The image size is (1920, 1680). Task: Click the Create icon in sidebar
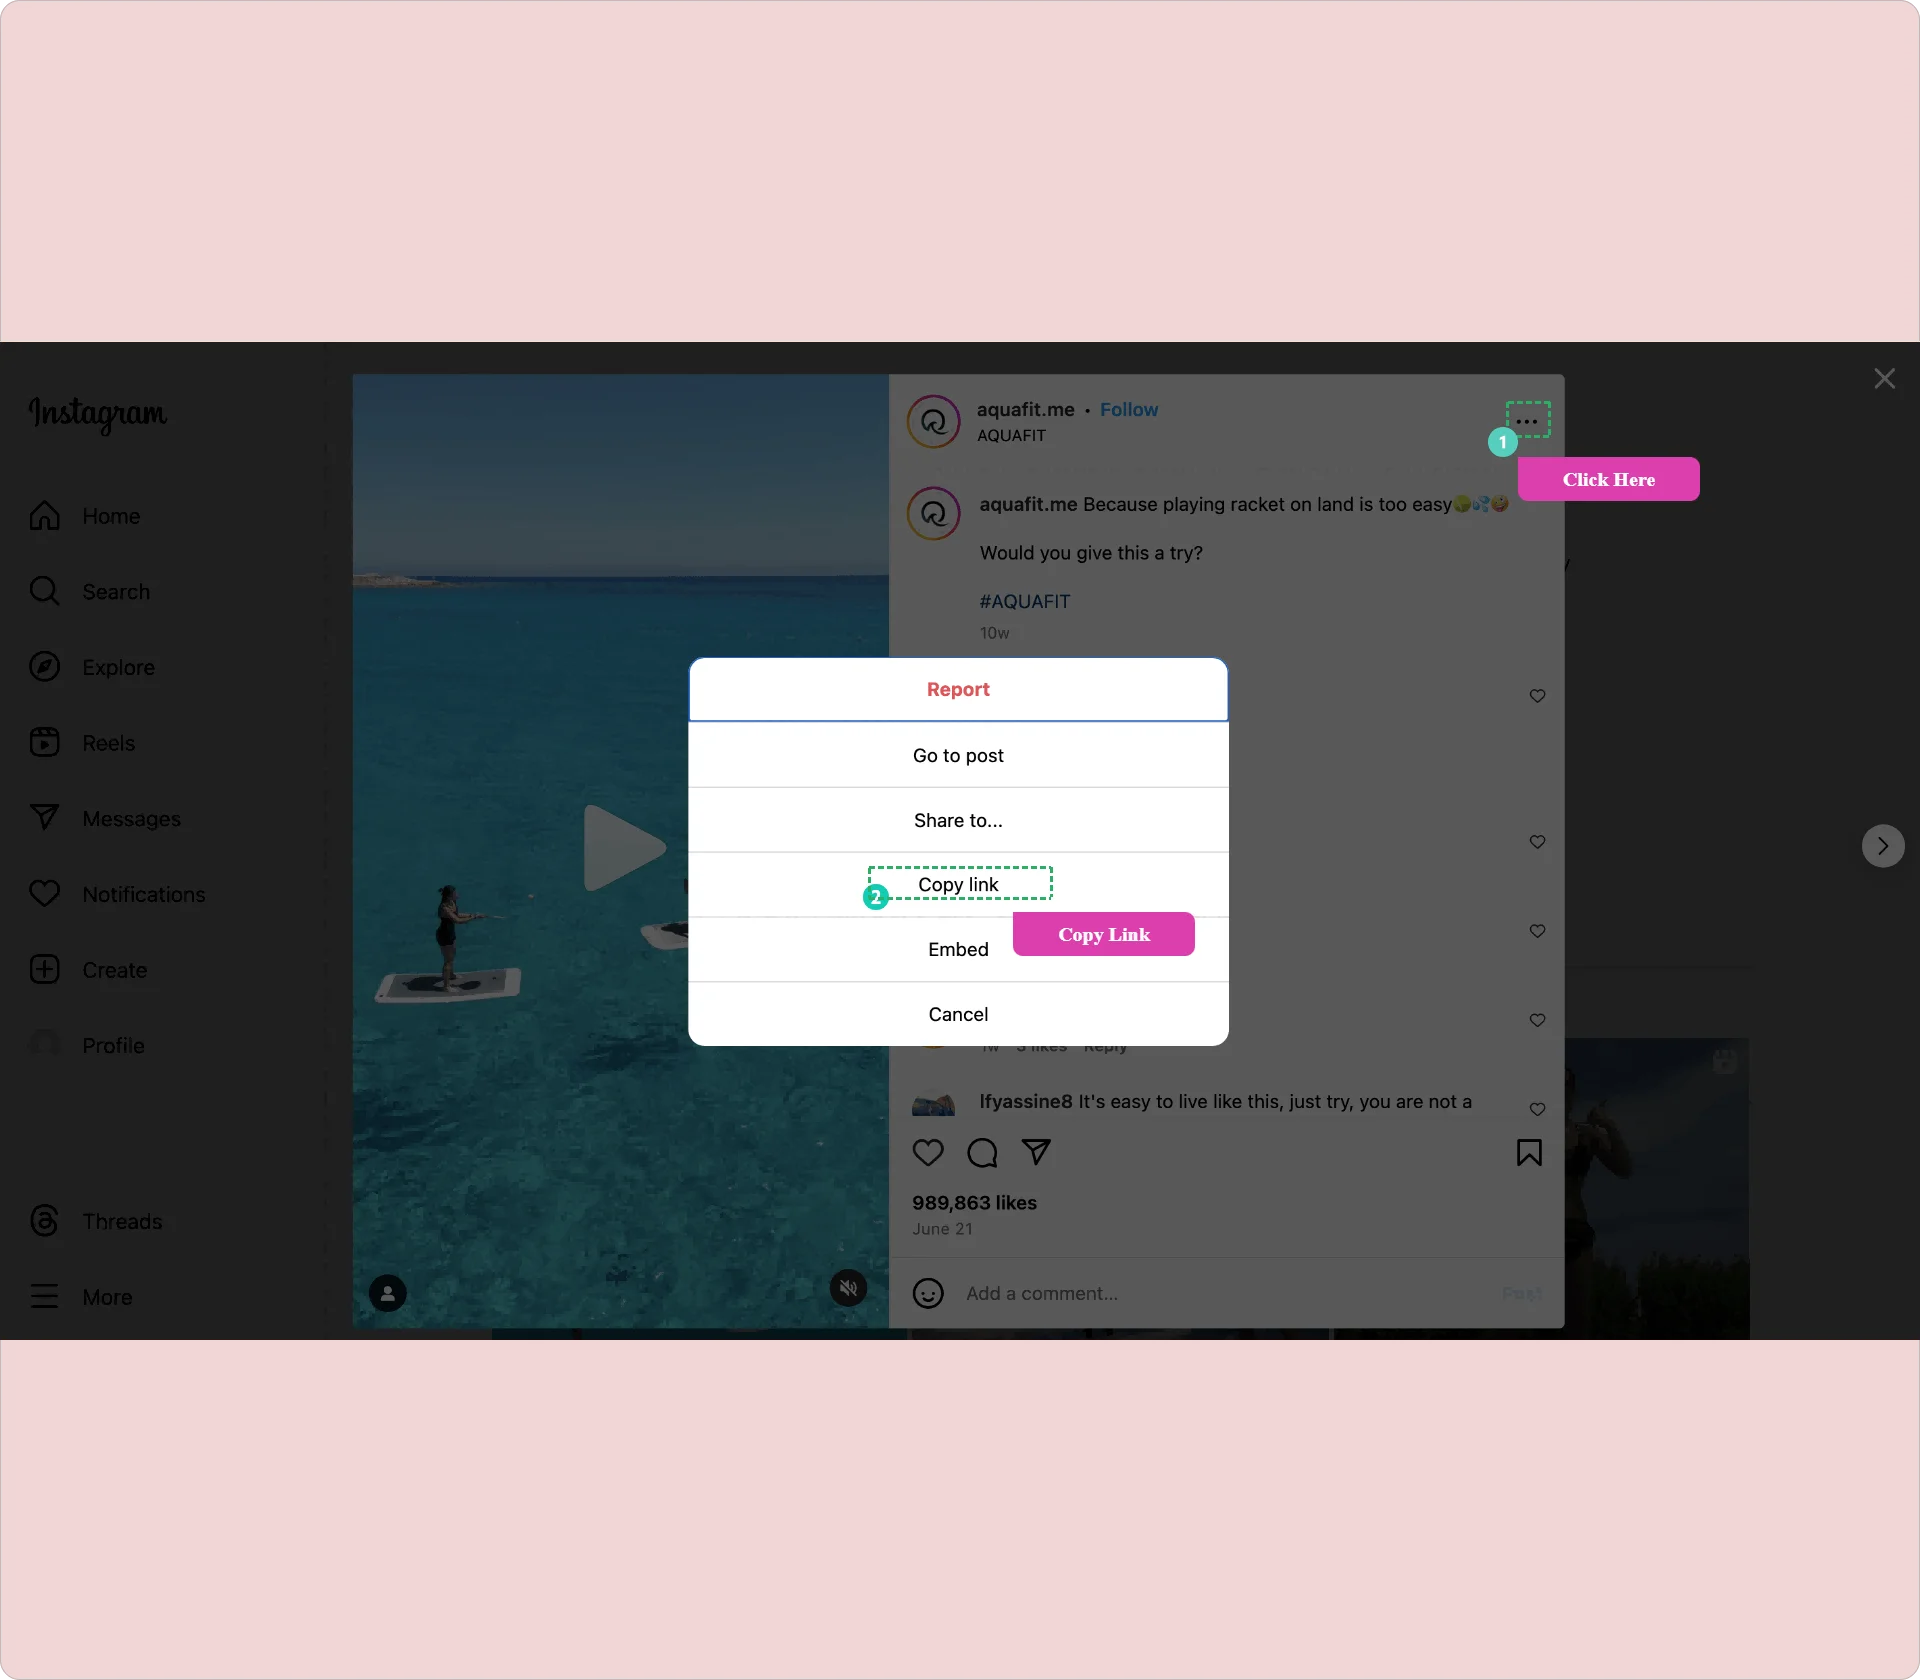44,970
